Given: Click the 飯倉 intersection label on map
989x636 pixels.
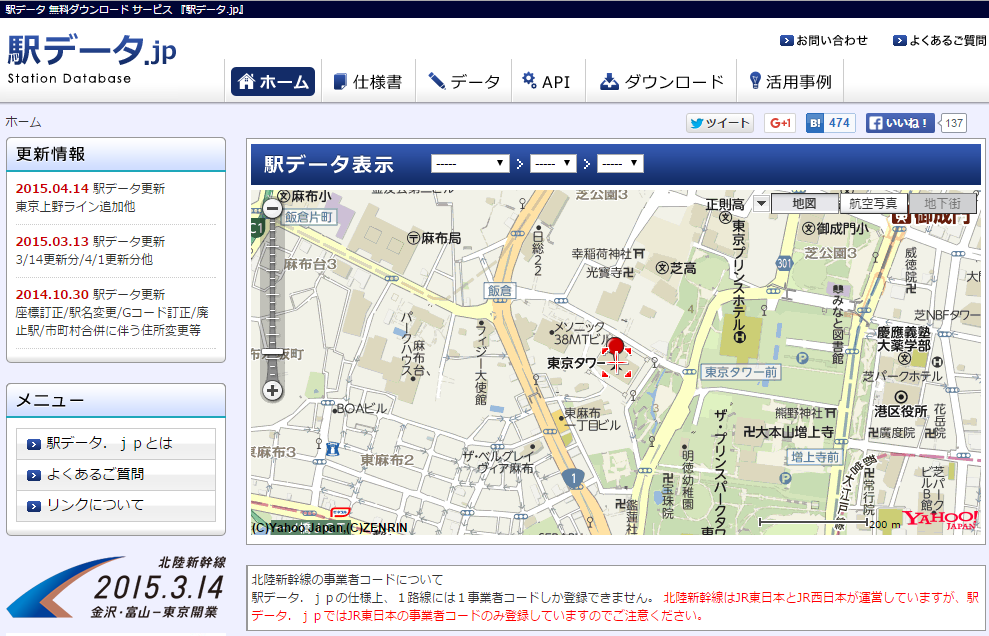Looking at the screenshot, I should [x=500, y=291].
